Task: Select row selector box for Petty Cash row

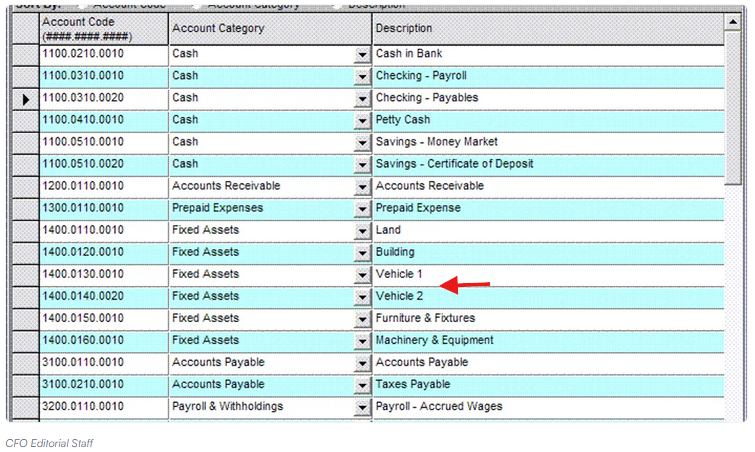Action: tap(26, 121)
